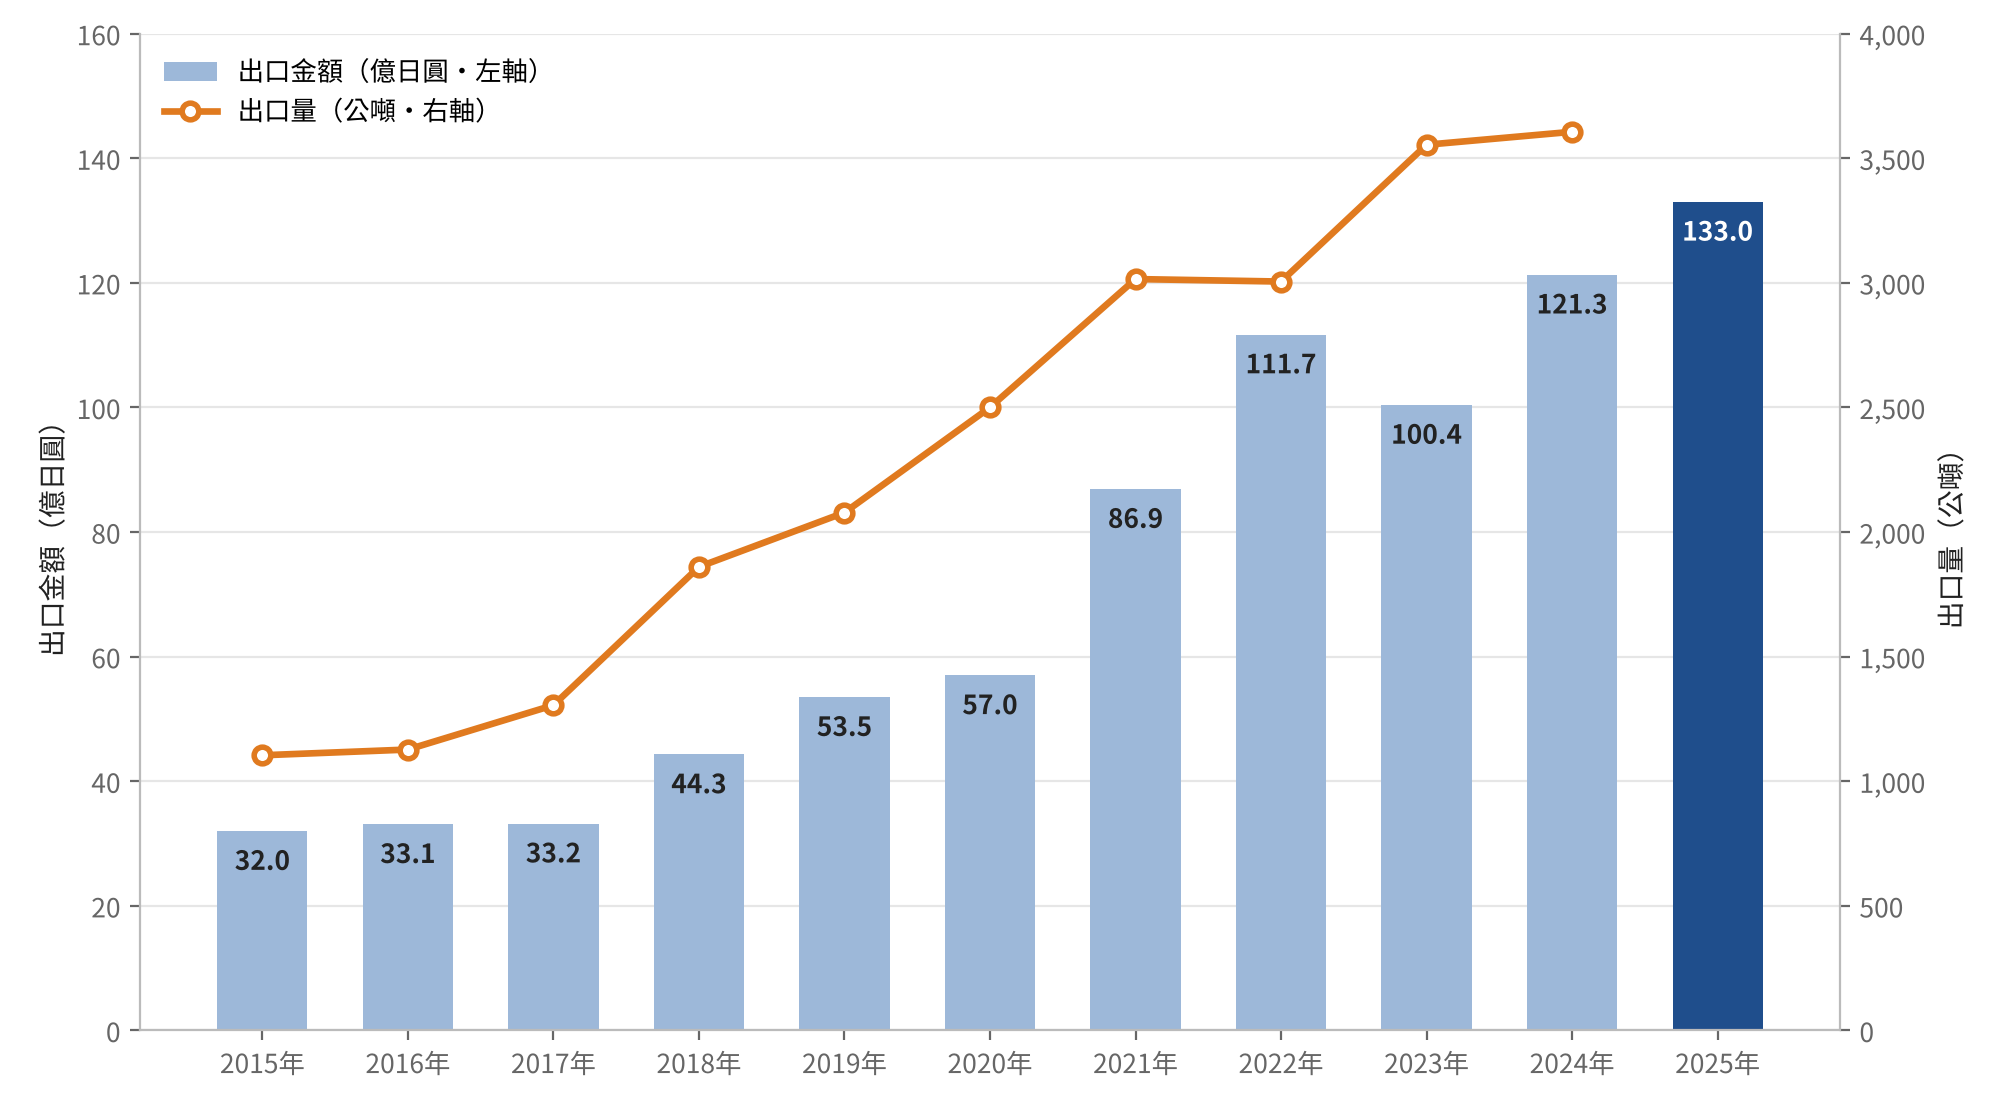Click the 160 tick on left axis
This screenshot has width=2000, height=1120.
tap(99, 36)
